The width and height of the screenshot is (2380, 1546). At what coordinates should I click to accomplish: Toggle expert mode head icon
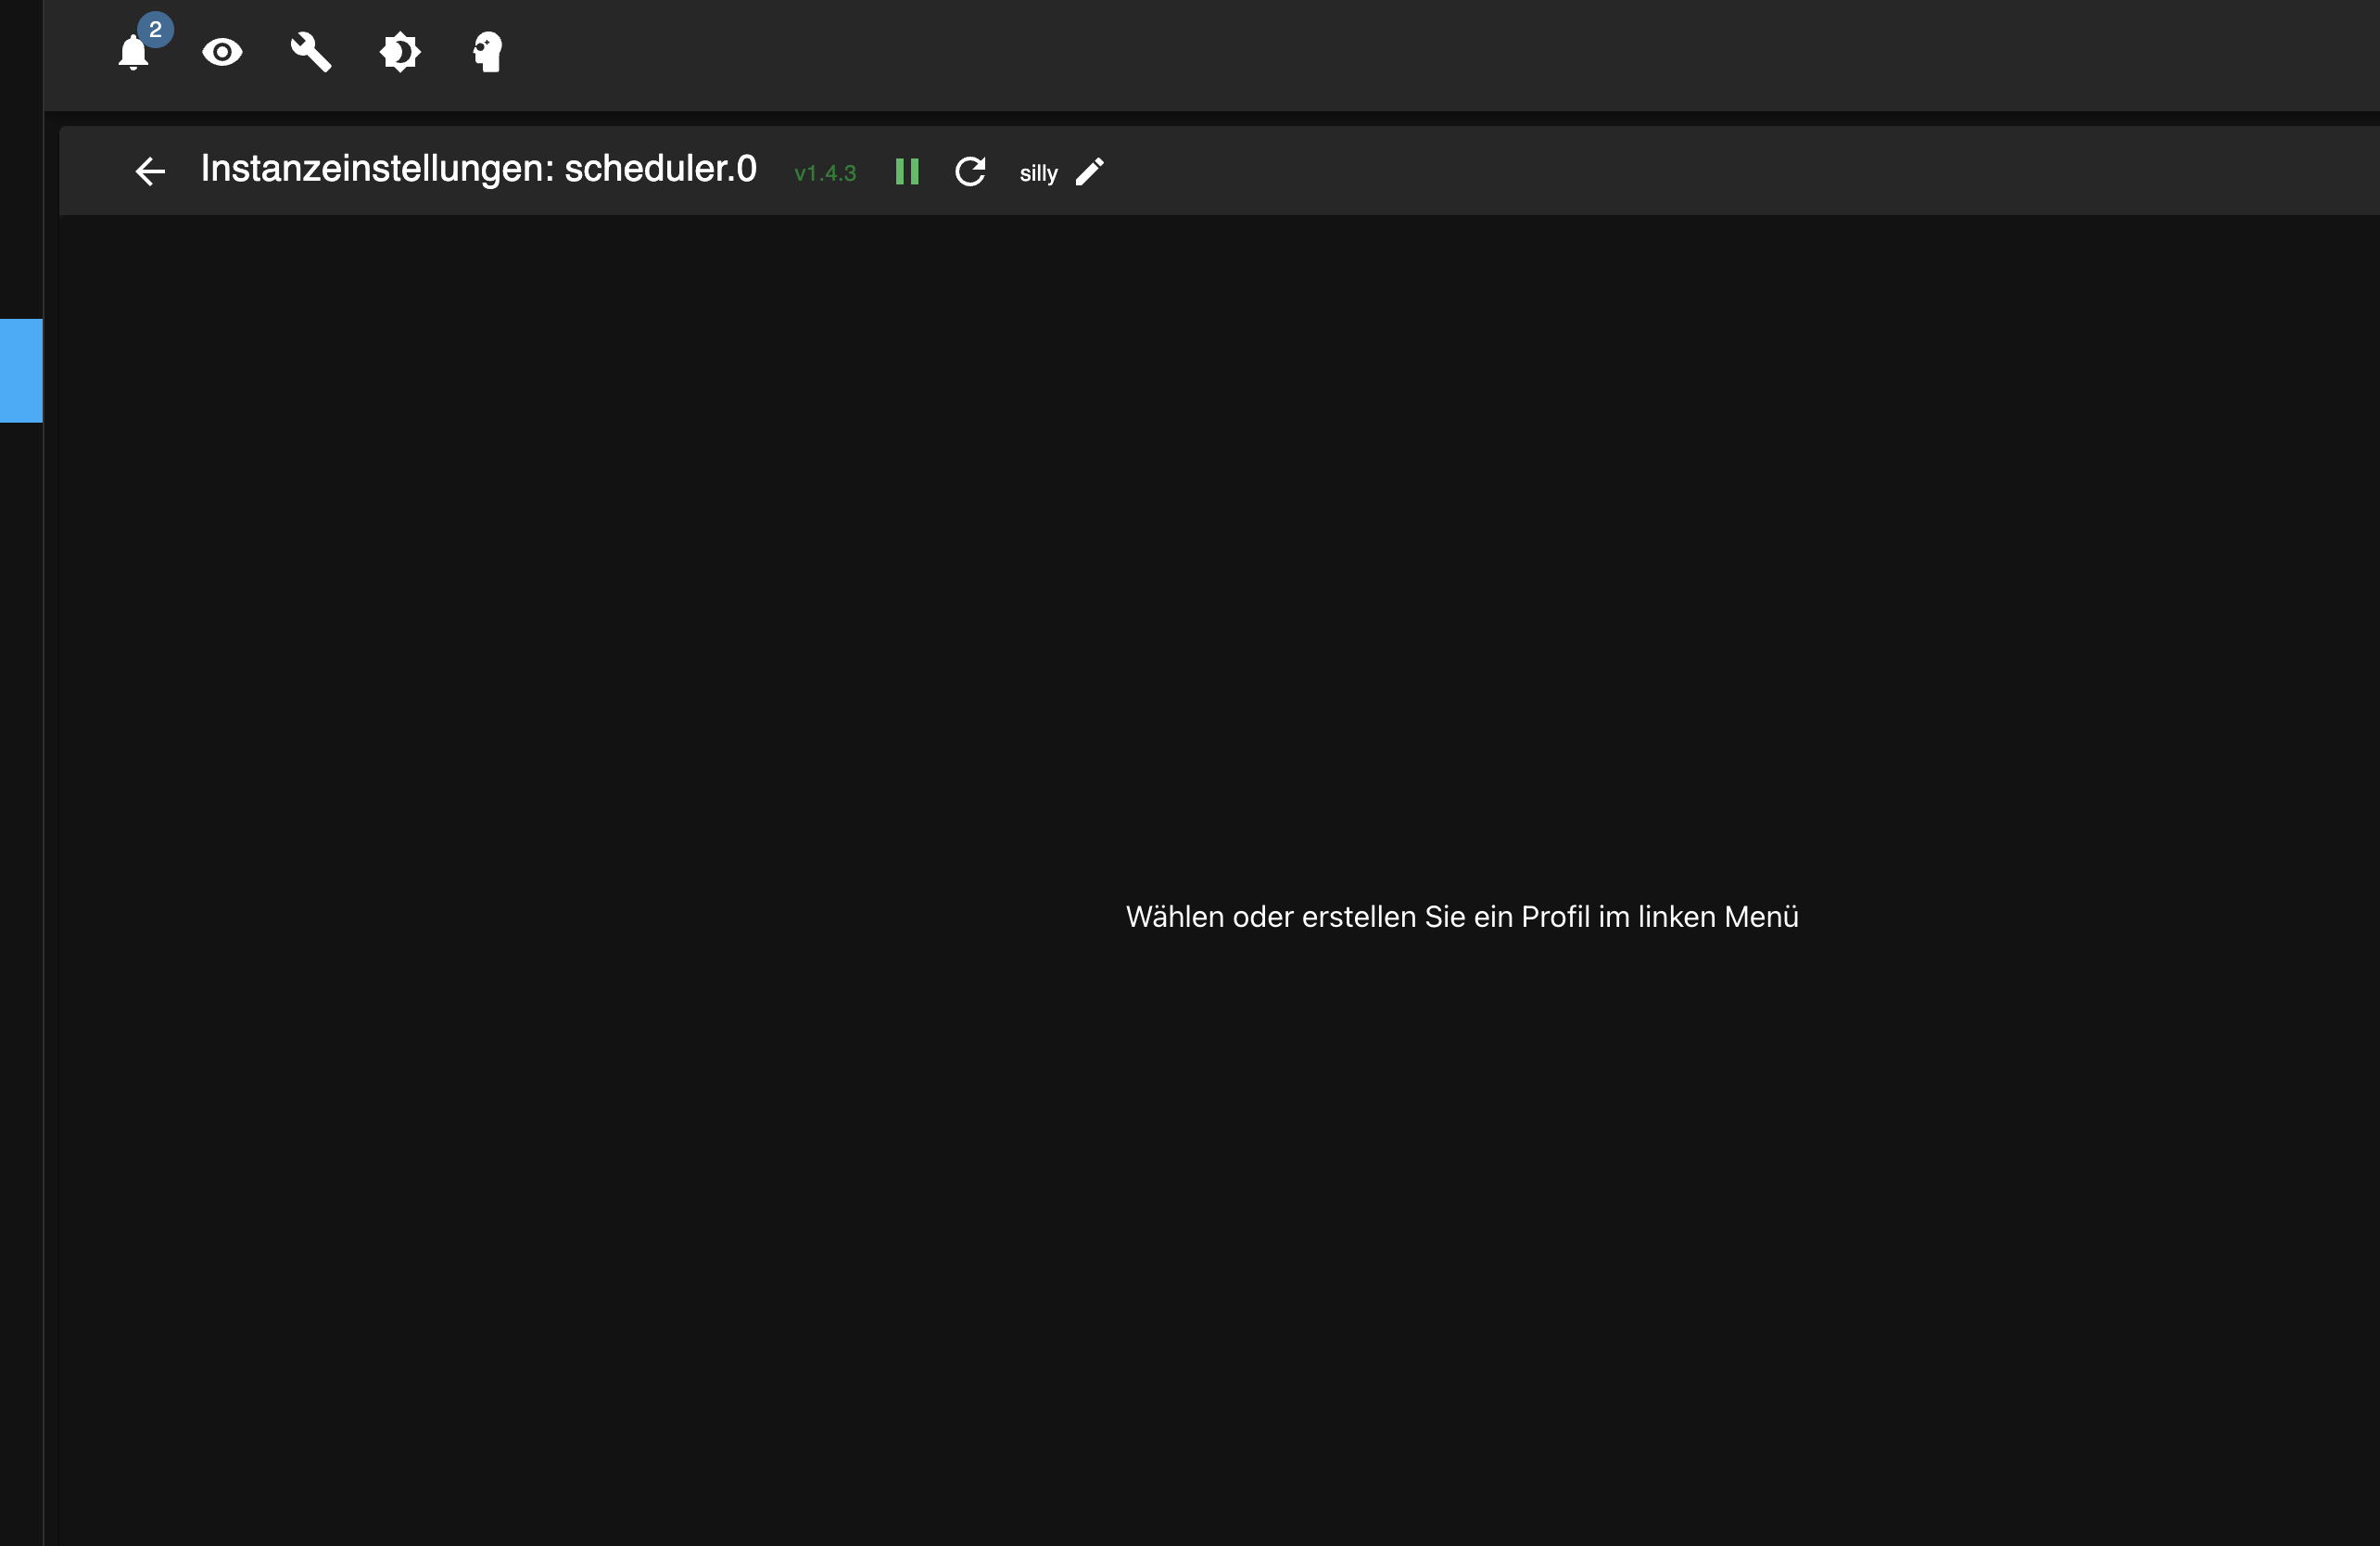[488, 52]
